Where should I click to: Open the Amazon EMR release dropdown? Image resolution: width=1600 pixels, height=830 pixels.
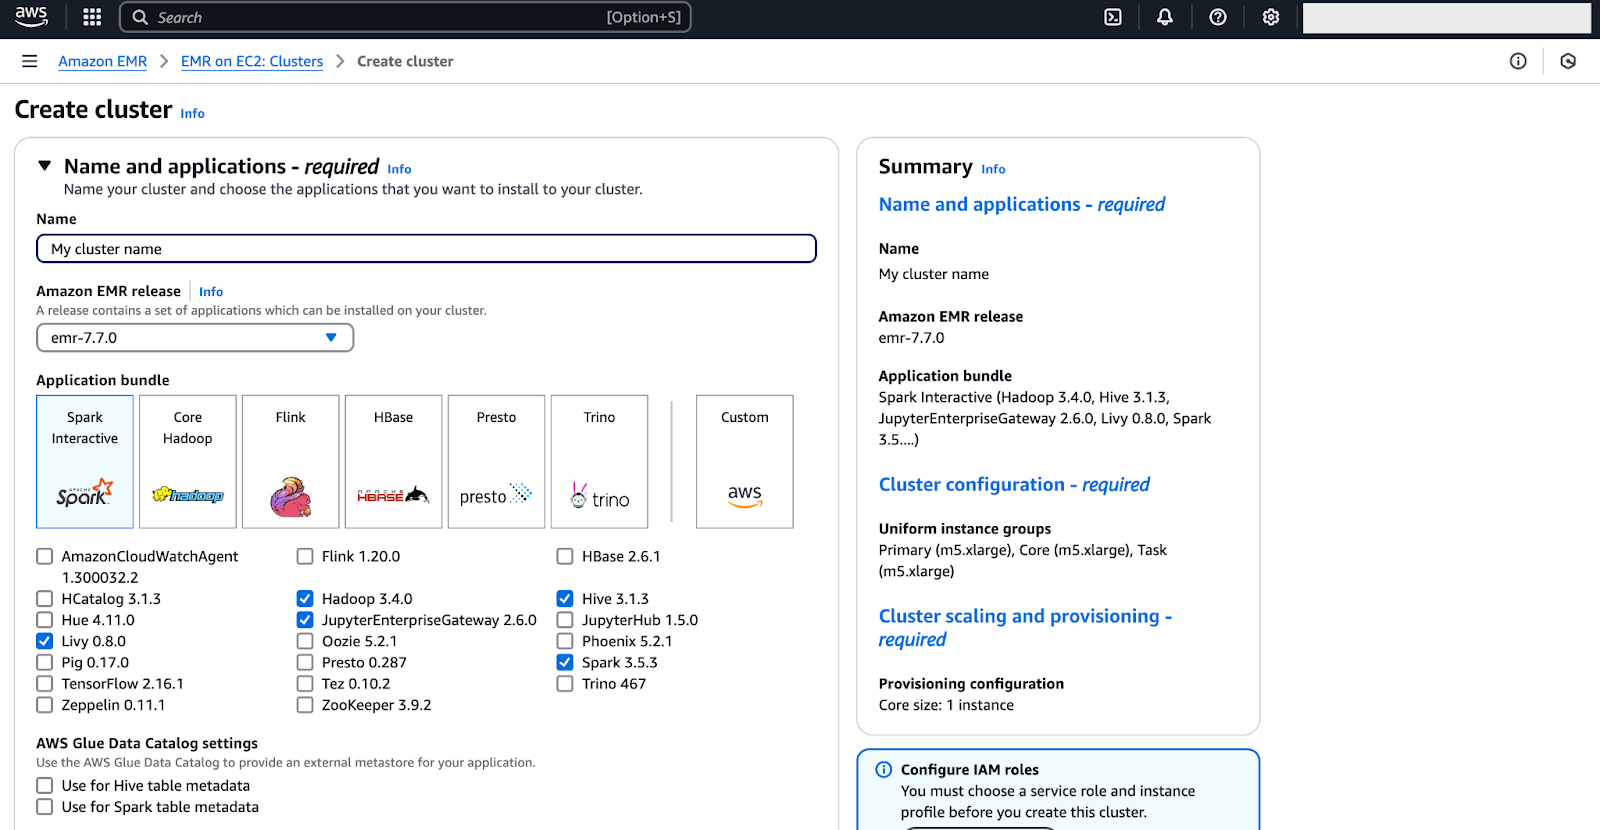coord(195,338)
